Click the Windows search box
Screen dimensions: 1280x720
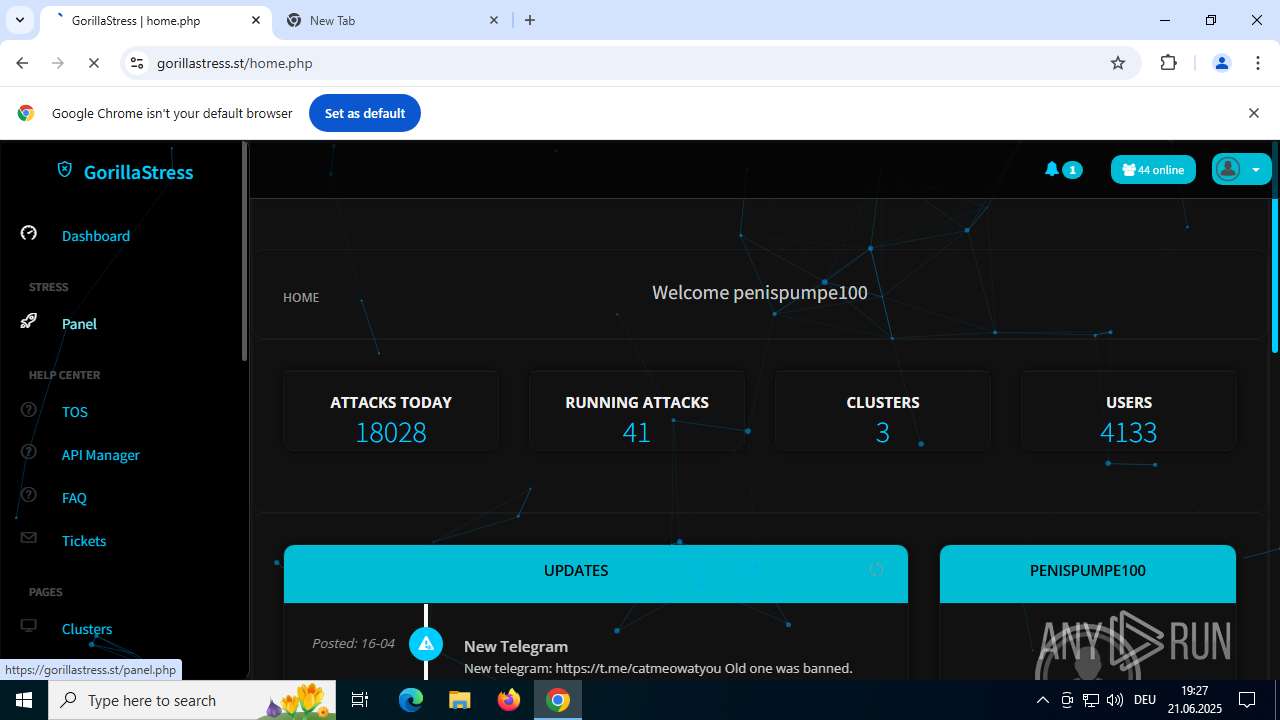pyautogui.click(x=193, y=700)
